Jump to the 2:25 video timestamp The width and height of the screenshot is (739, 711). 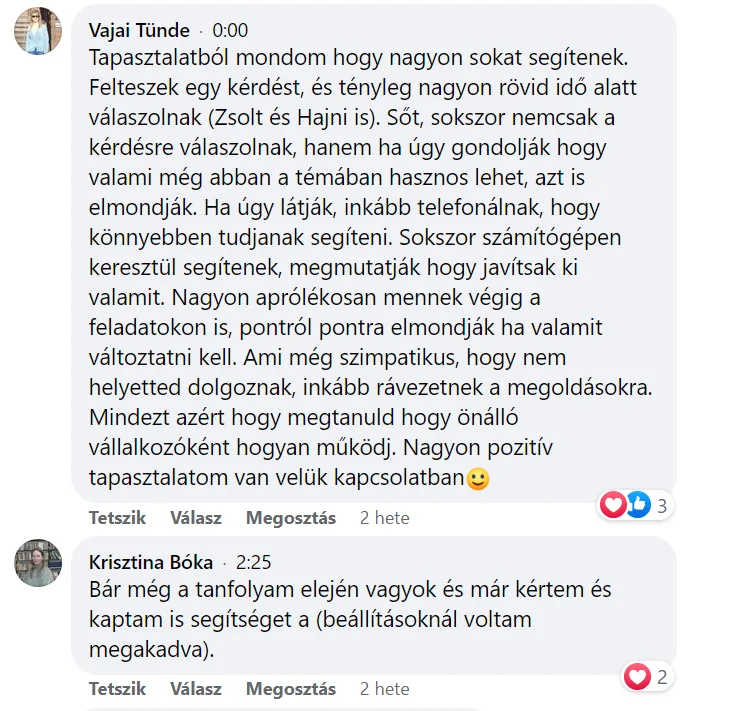pos(254,562)
